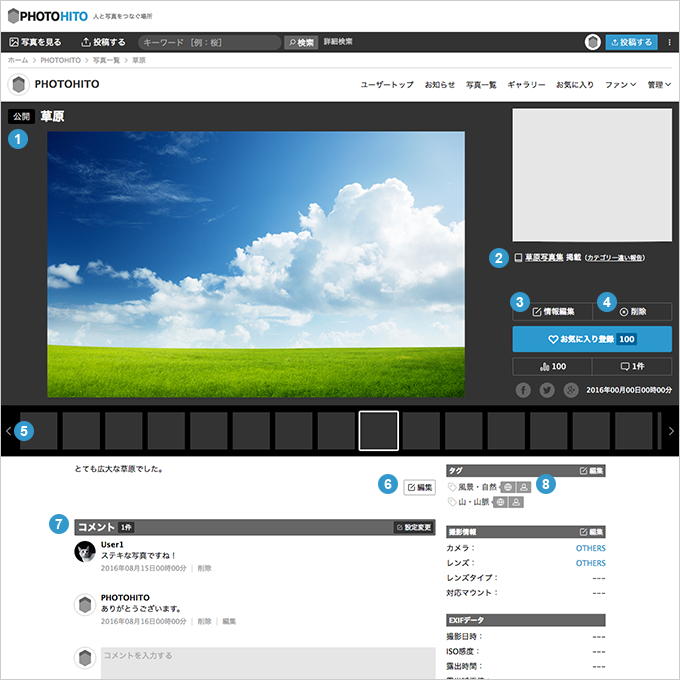
Task: Select the highlighted thumbnail in filmstrip
Action: click(x=379, y=431)
